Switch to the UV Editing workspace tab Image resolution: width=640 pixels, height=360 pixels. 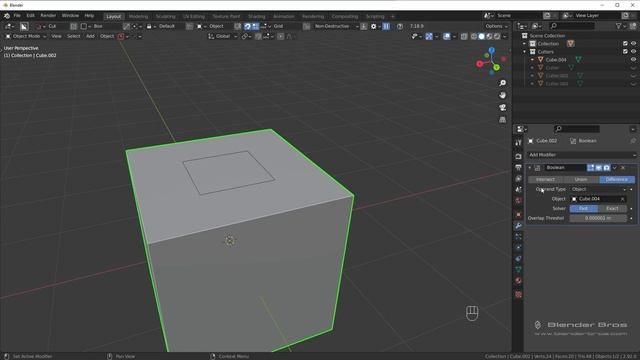(193, 16)
